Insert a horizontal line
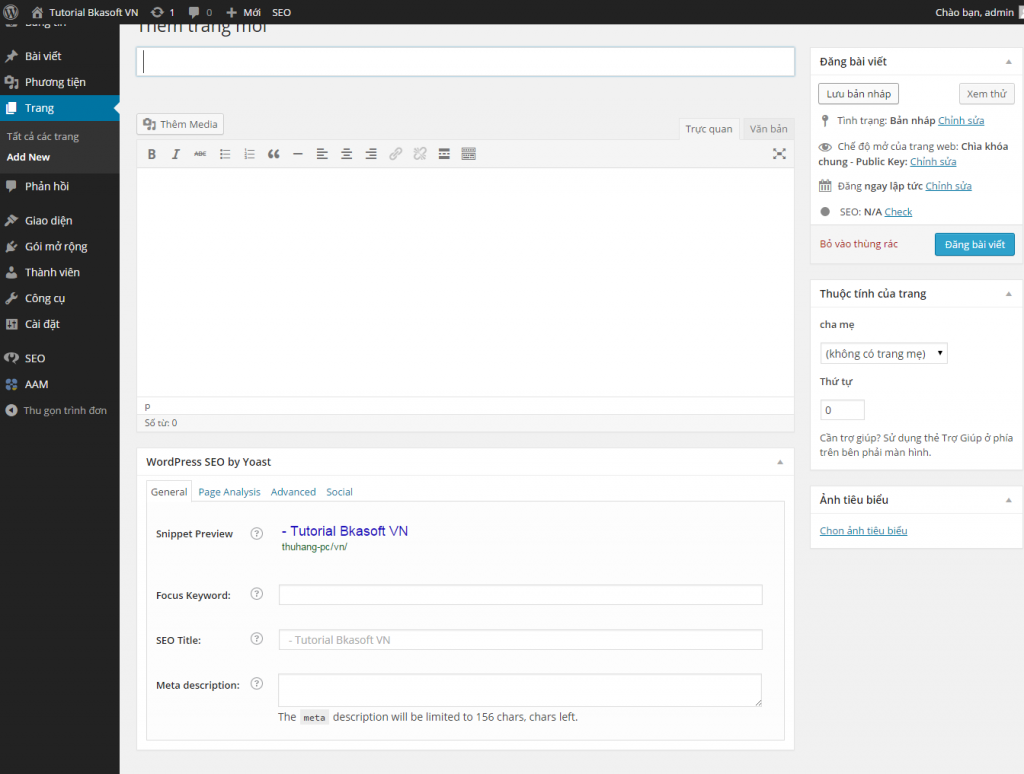The height and width of the screenshot is (774, 1024). pyautogui.click(x=298, y=154)
